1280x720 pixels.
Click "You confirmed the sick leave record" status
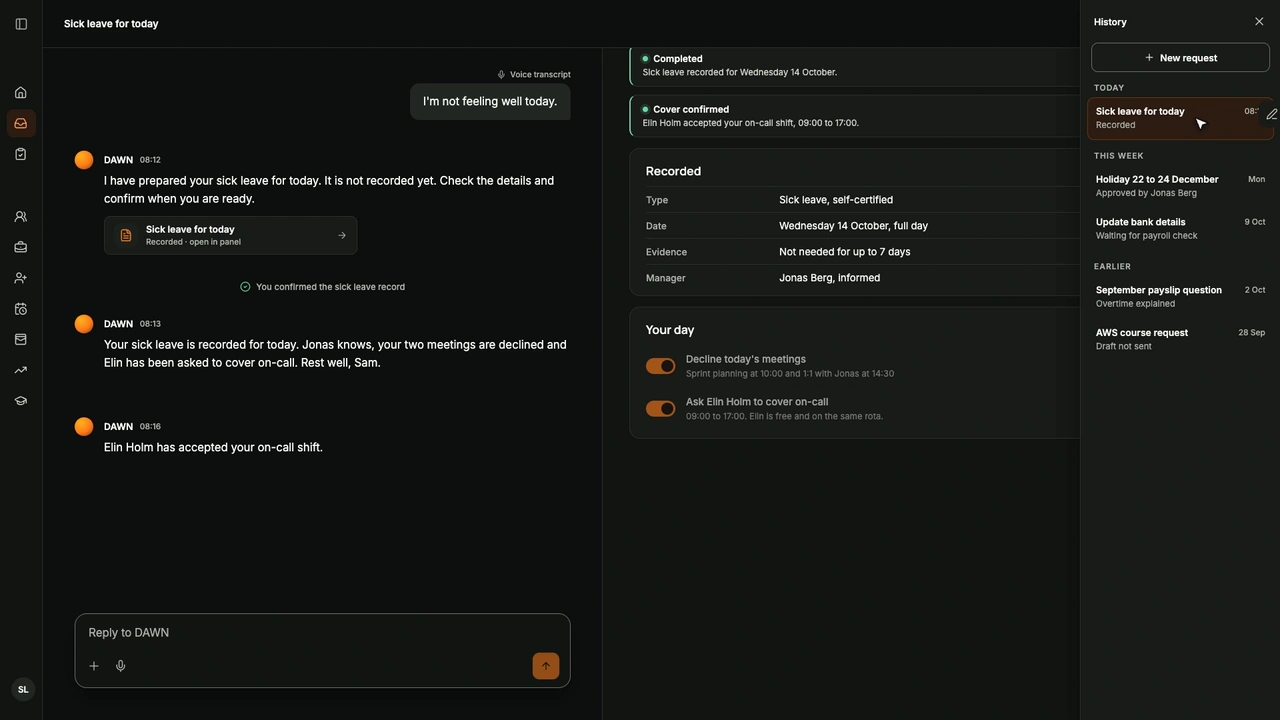click(x=323, y=287)
